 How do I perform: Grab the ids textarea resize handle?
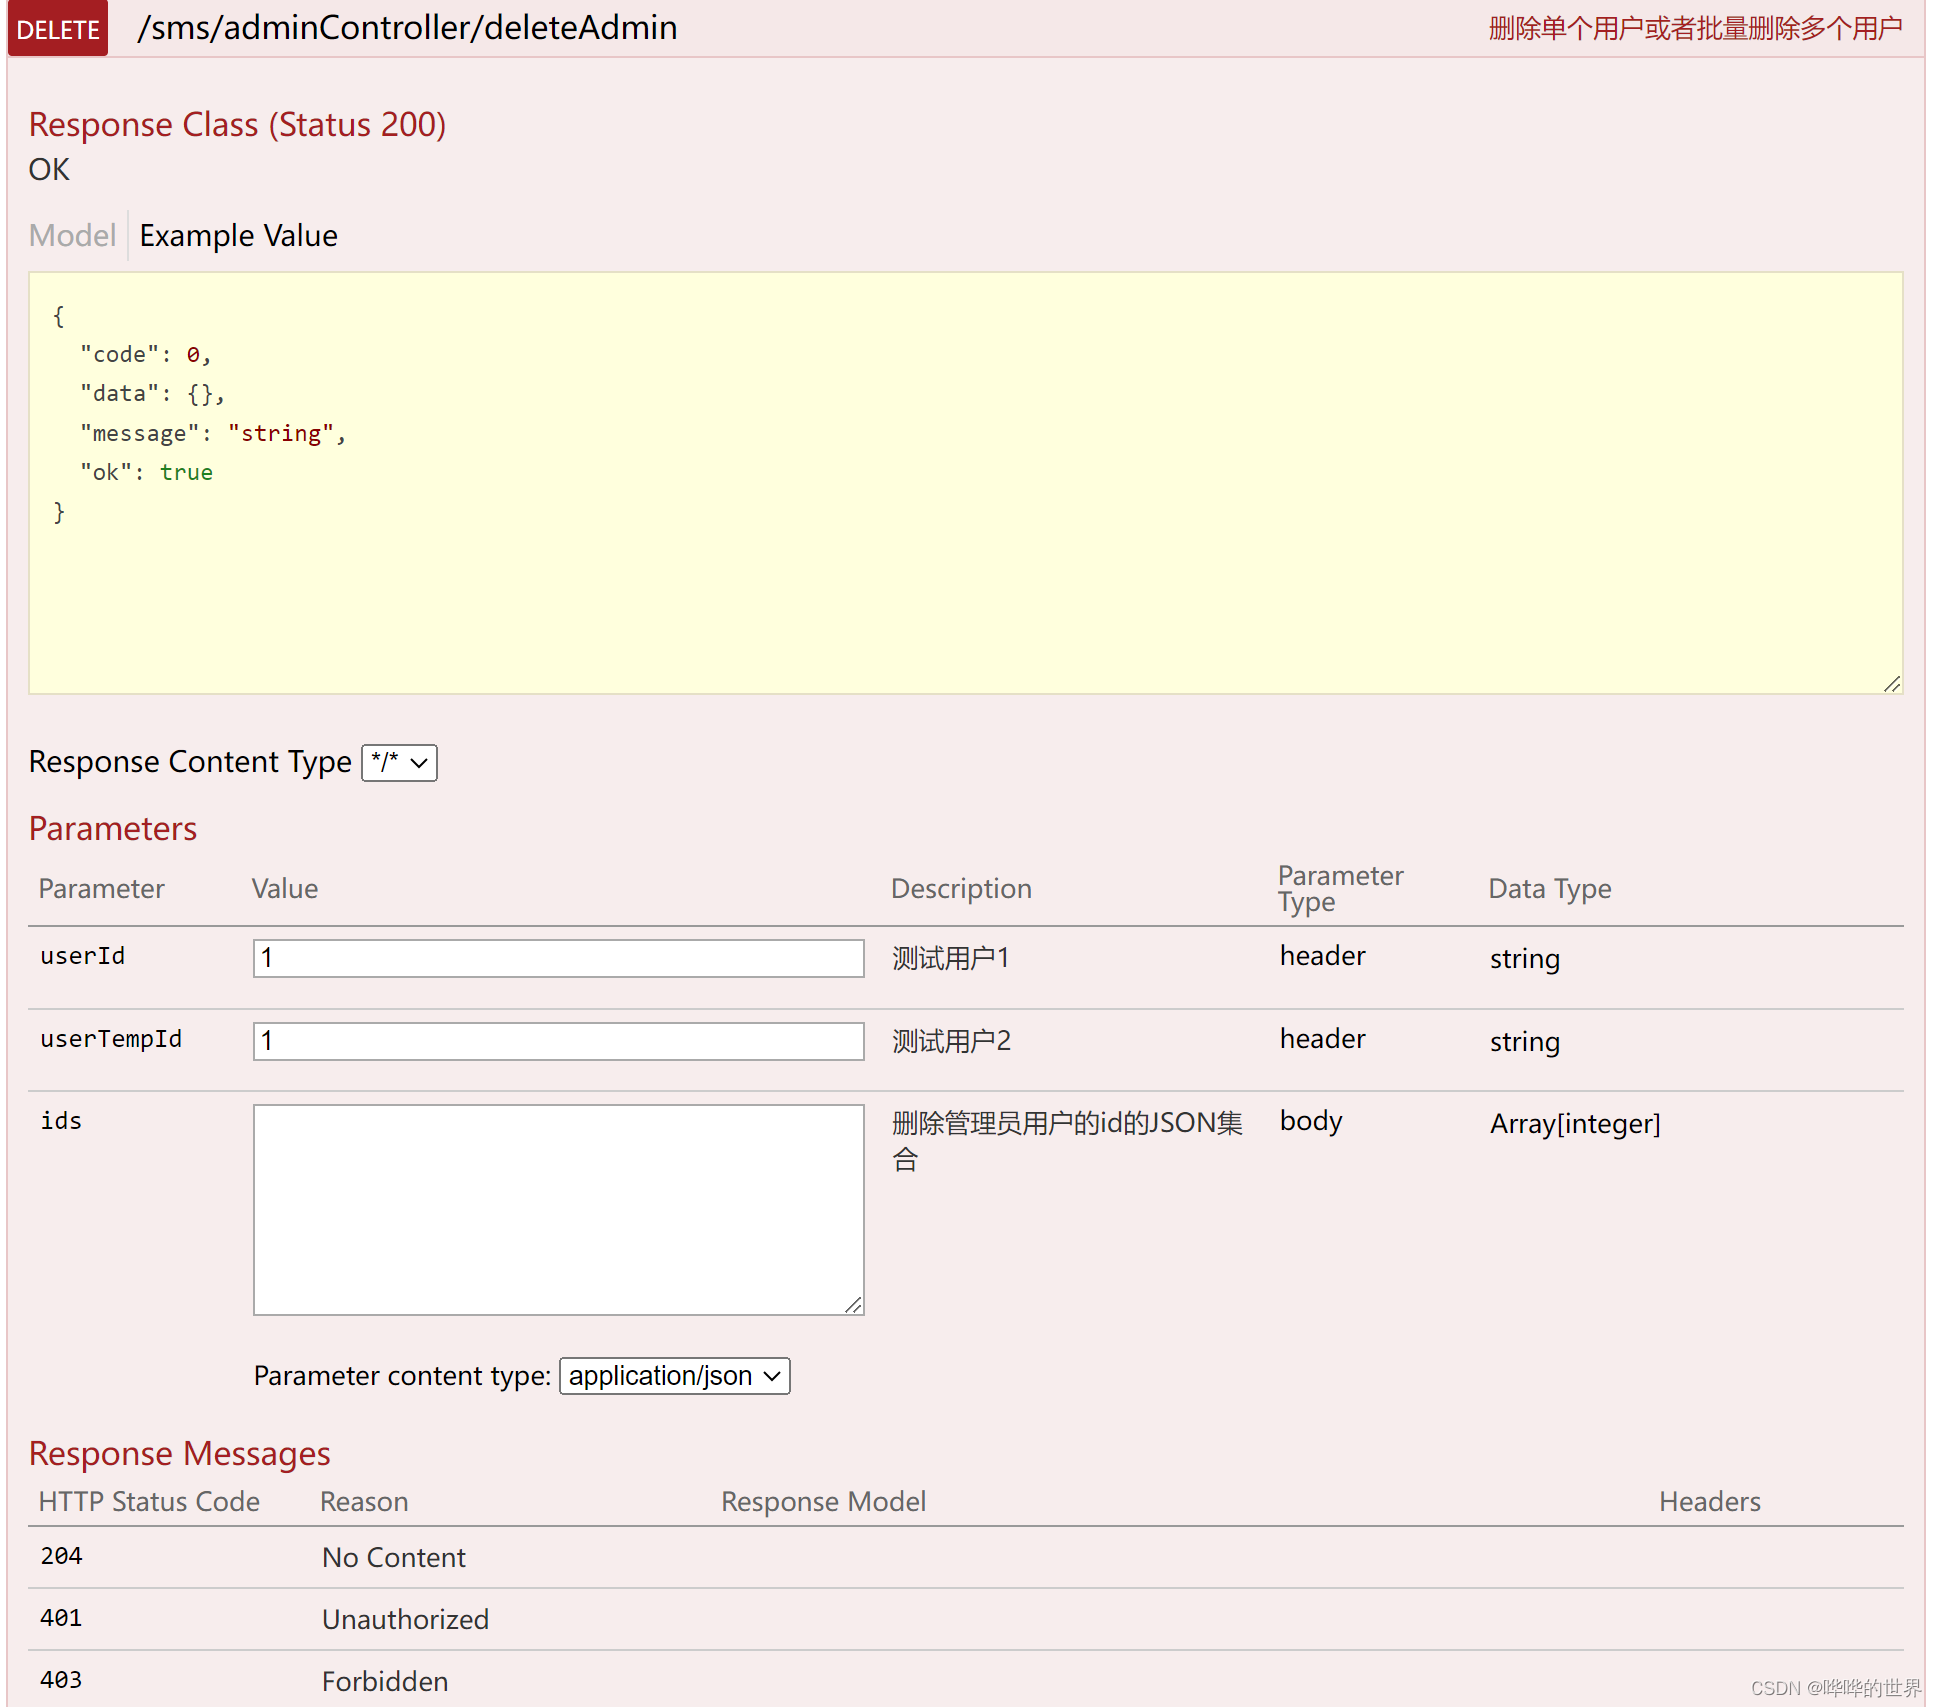(853, 1305)
